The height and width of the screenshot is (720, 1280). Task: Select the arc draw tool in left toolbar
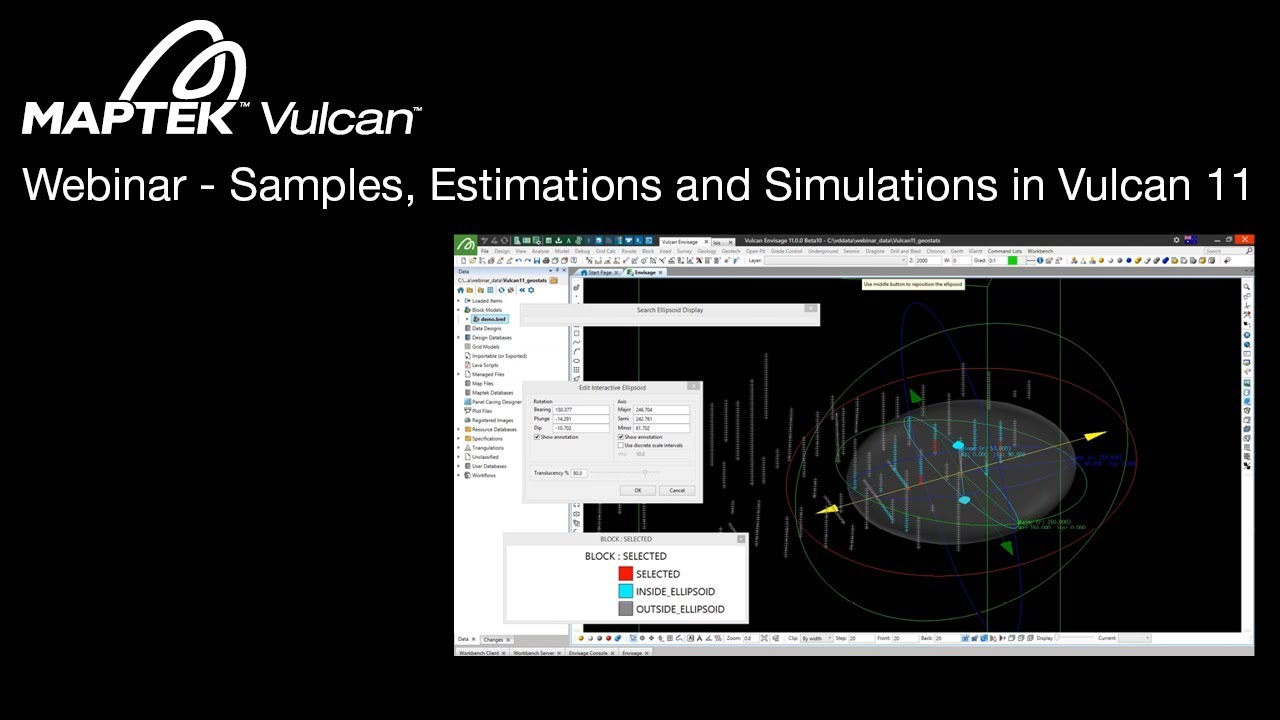tap(576, 351)
